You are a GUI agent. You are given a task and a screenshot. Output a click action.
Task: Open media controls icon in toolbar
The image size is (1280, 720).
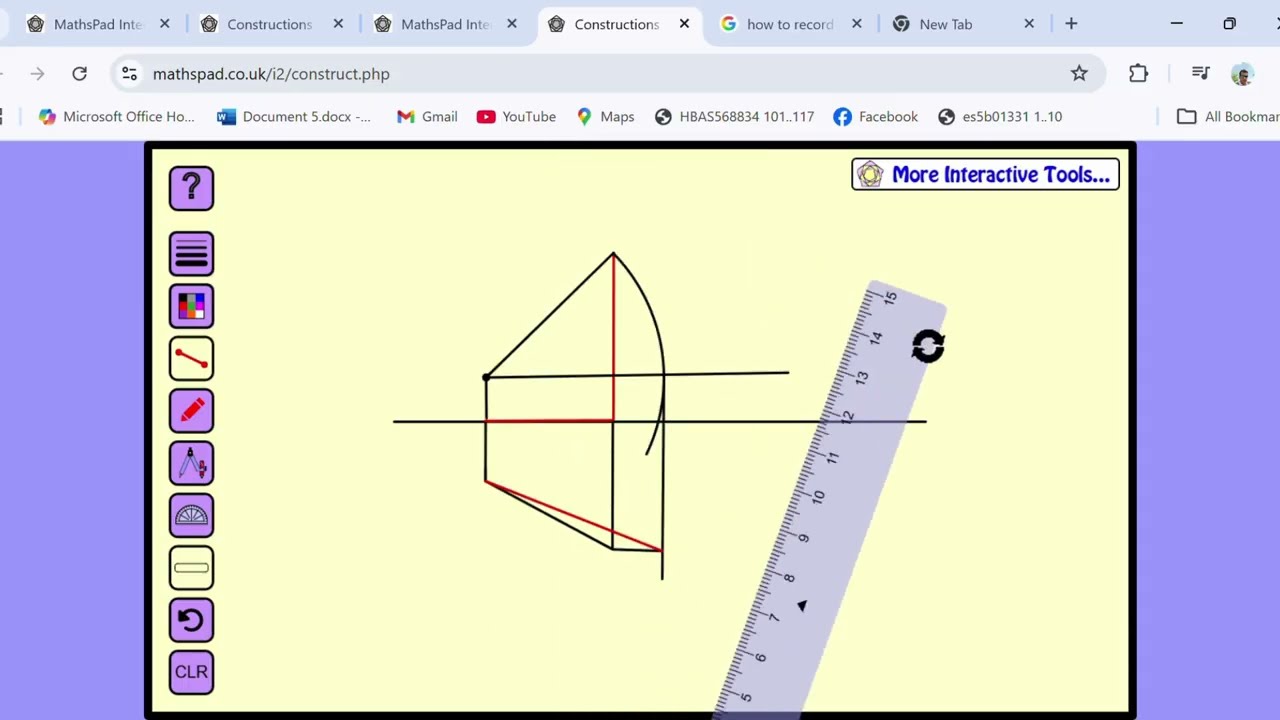pyautogui.click(x=1201, y=73)
